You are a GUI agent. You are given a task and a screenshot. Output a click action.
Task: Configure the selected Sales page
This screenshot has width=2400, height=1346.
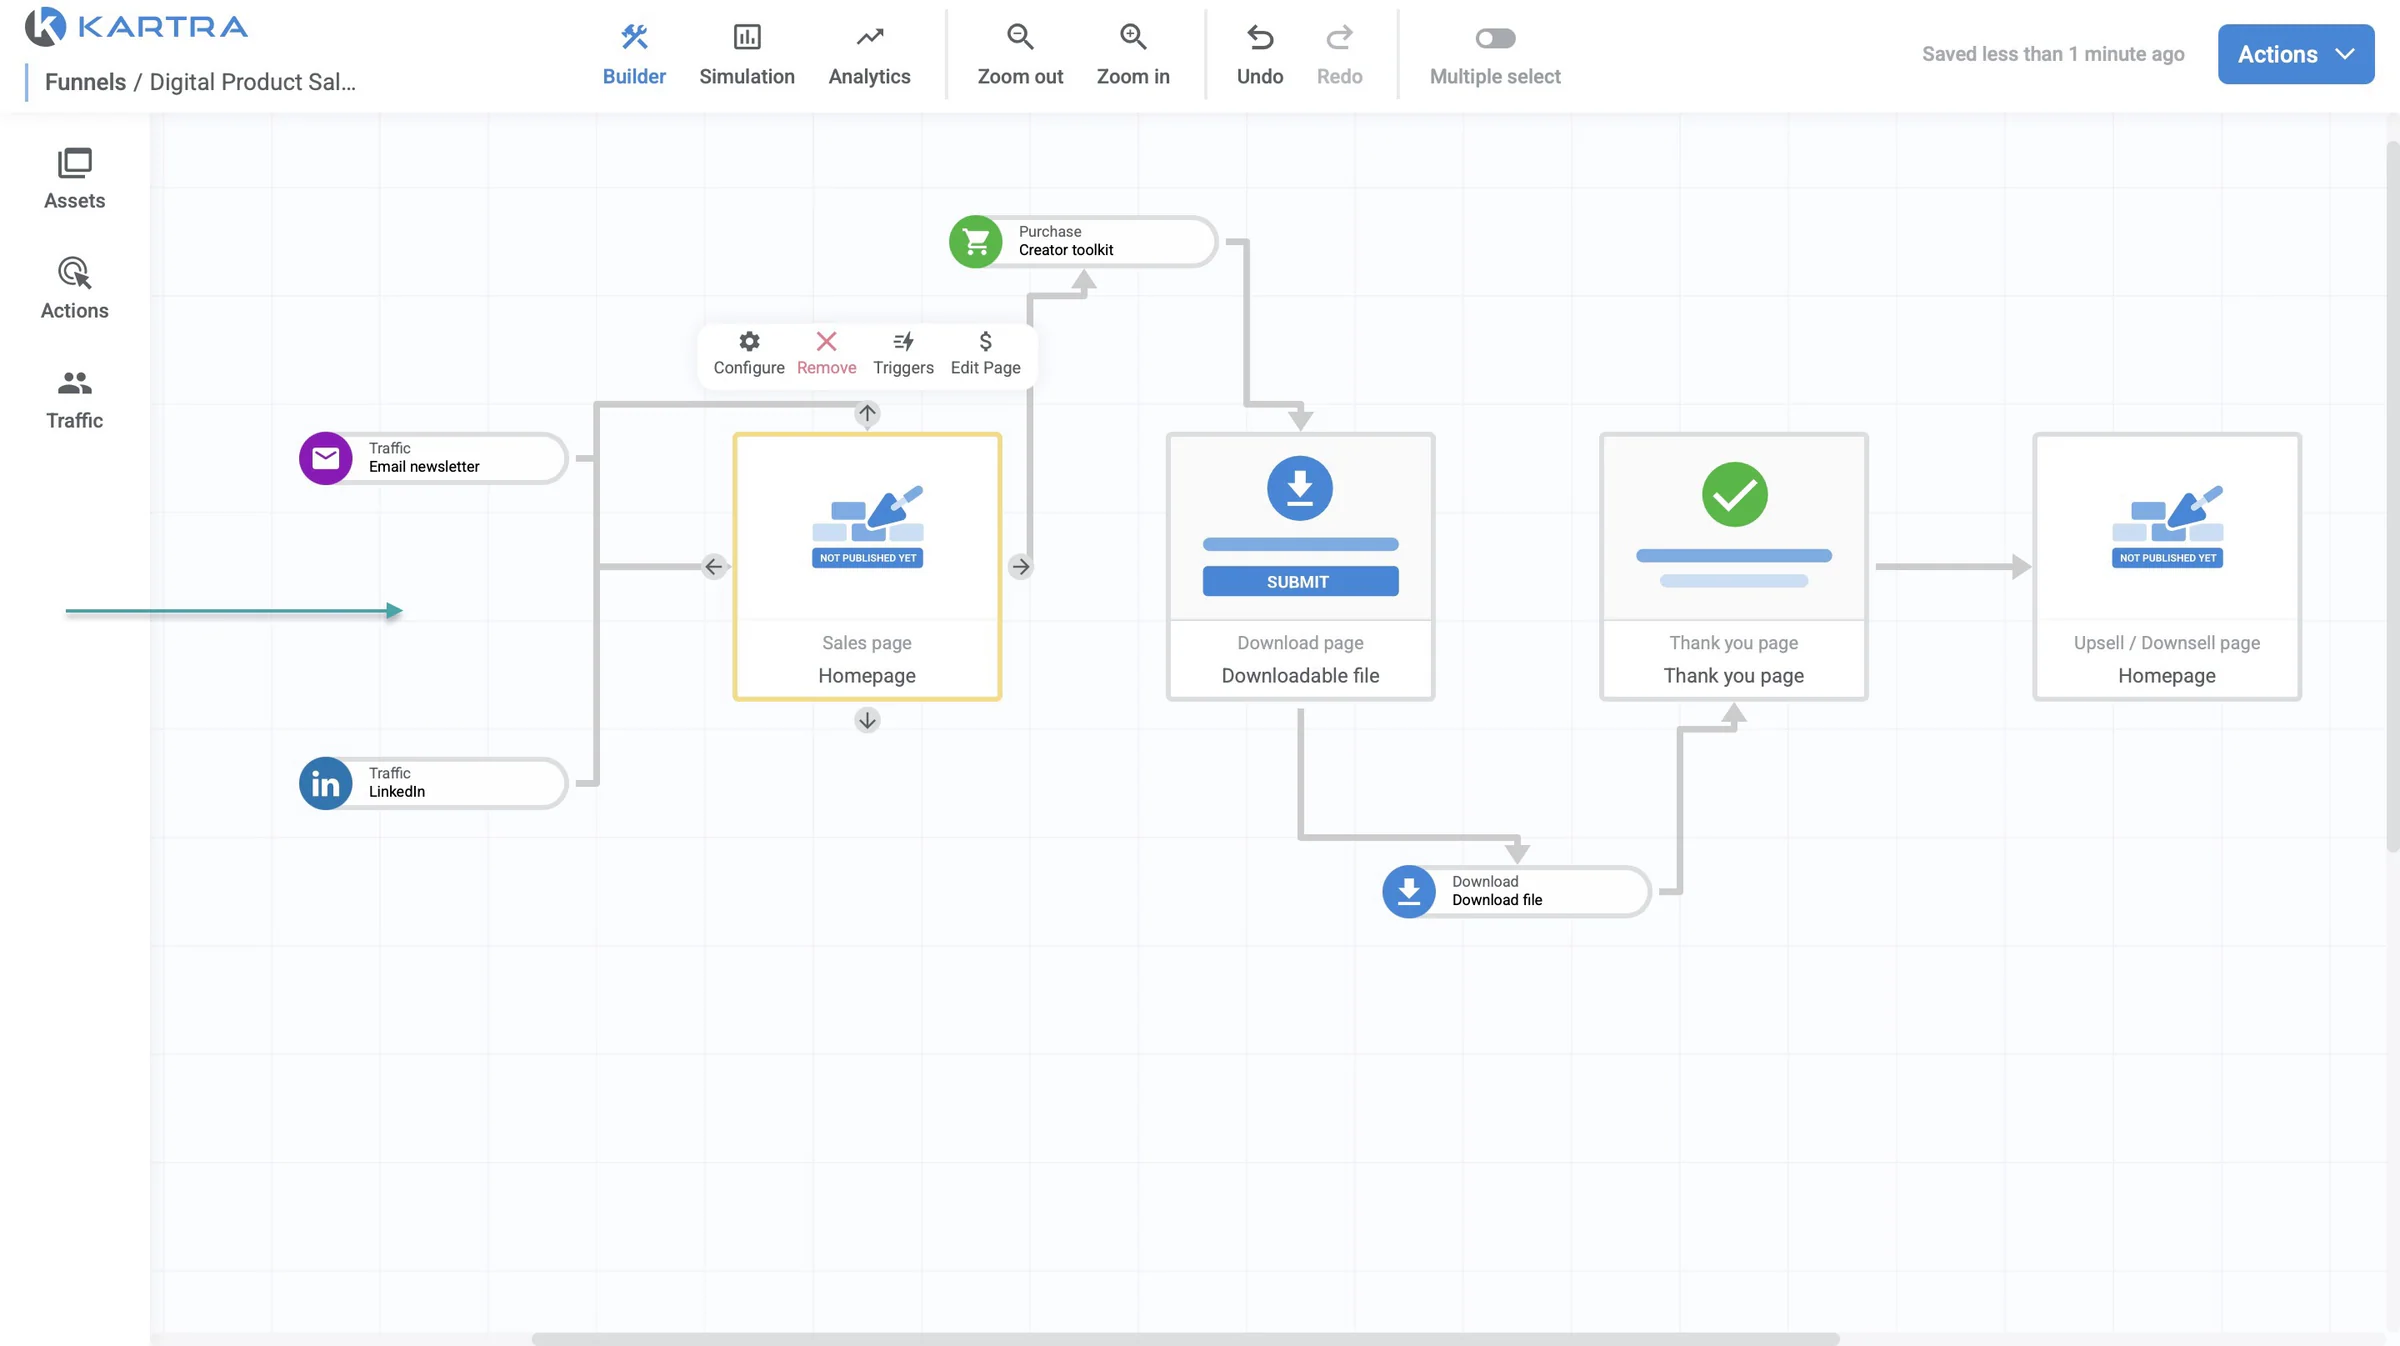[749, 354]
